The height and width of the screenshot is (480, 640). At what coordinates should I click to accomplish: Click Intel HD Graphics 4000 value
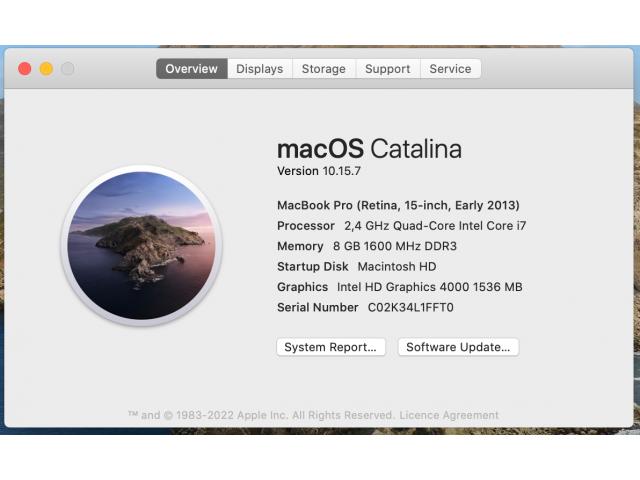coord(429,287)
